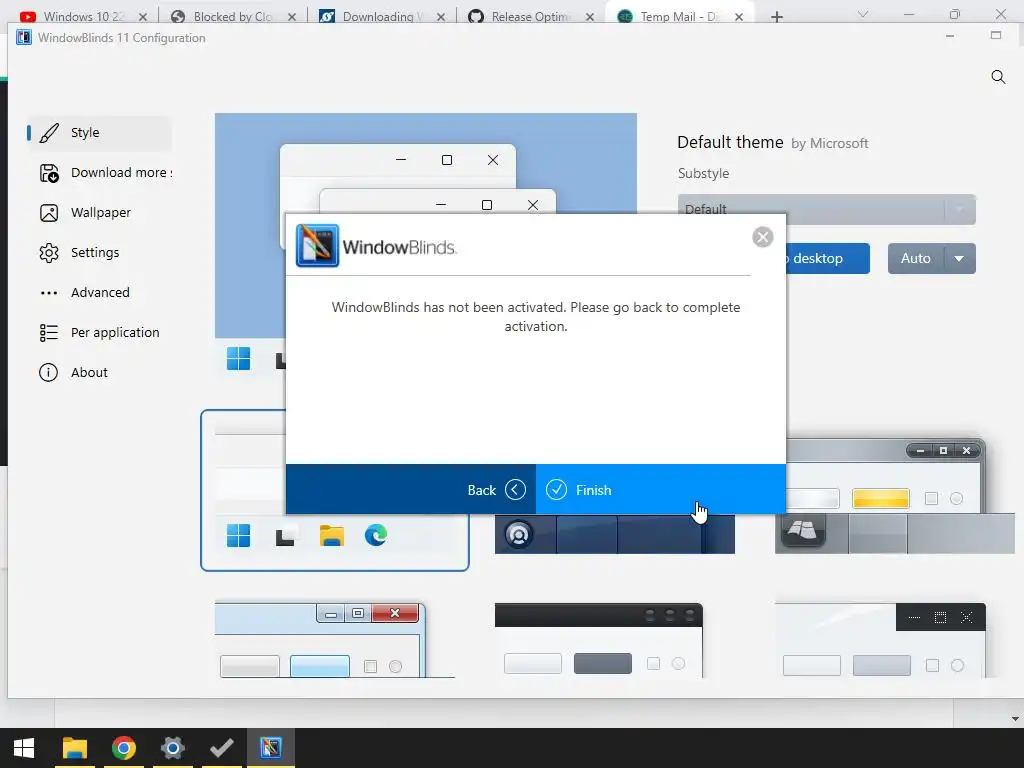Open a new browser tab
Screen dimensions: 1024x768
776,17
